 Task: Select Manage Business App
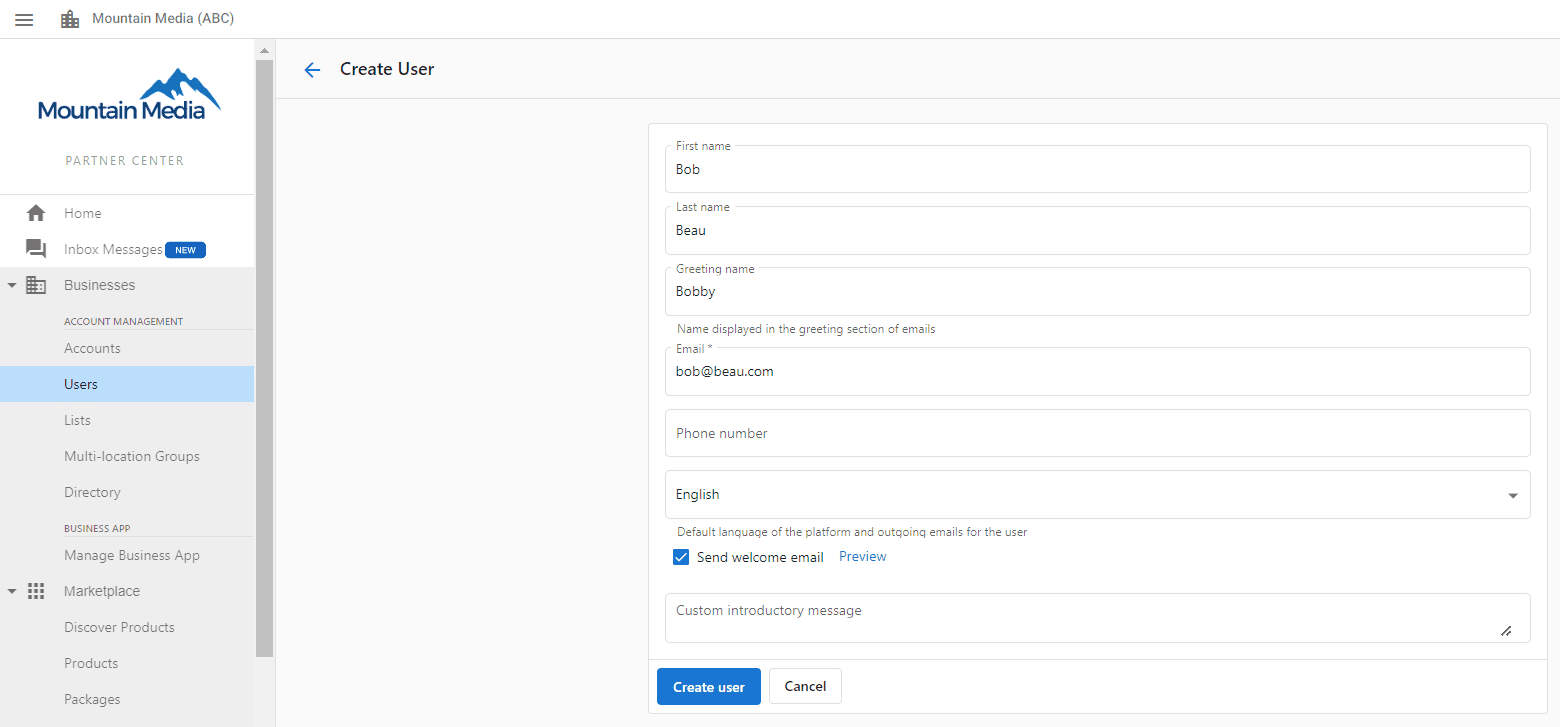[x=131, y=555]
